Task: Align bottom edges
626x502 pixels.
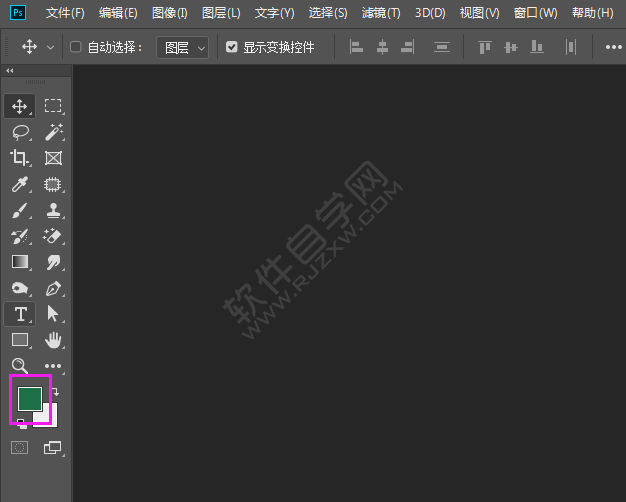Action: click(x=537, y=47)
